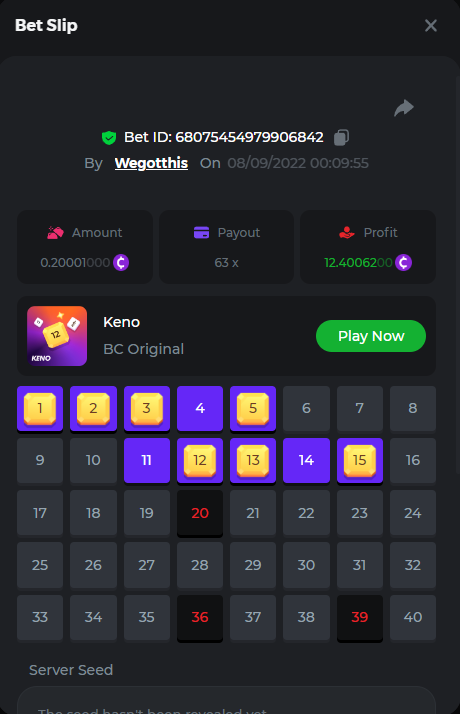Select red tile number 39
This screenshot has height=714, width=460.
[x=360, y=618]
